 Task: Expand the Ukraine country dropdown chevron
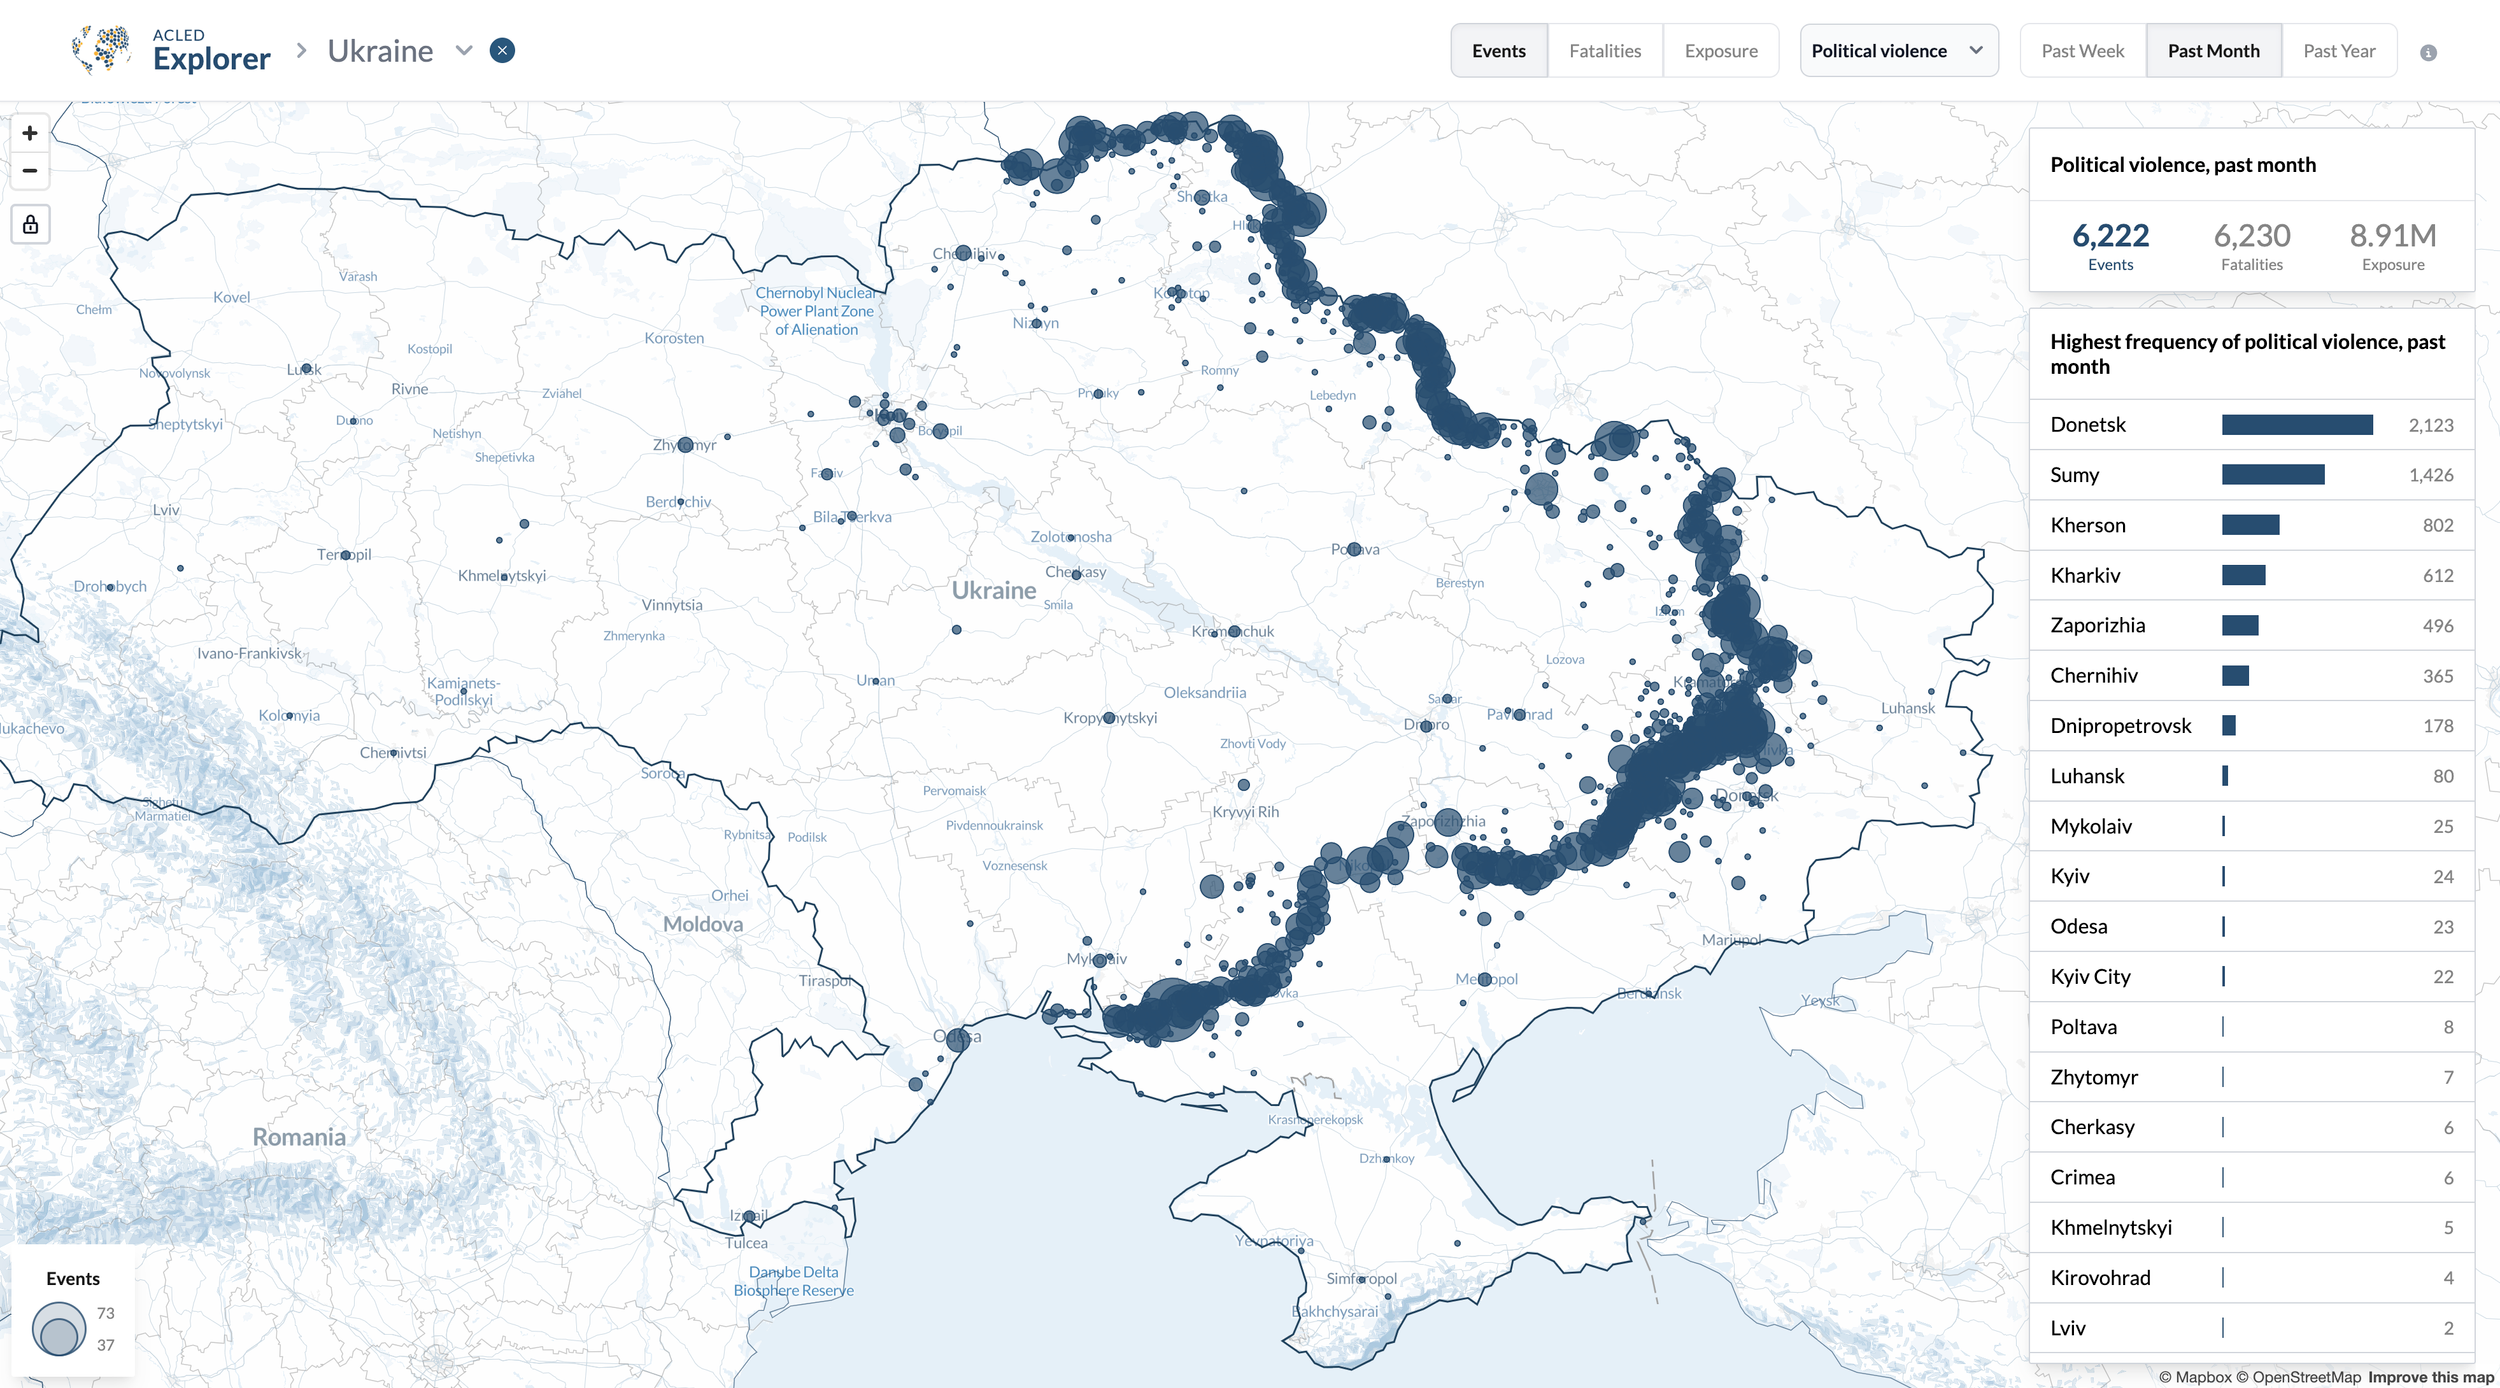pyautogui.click(x=464, y=51)
